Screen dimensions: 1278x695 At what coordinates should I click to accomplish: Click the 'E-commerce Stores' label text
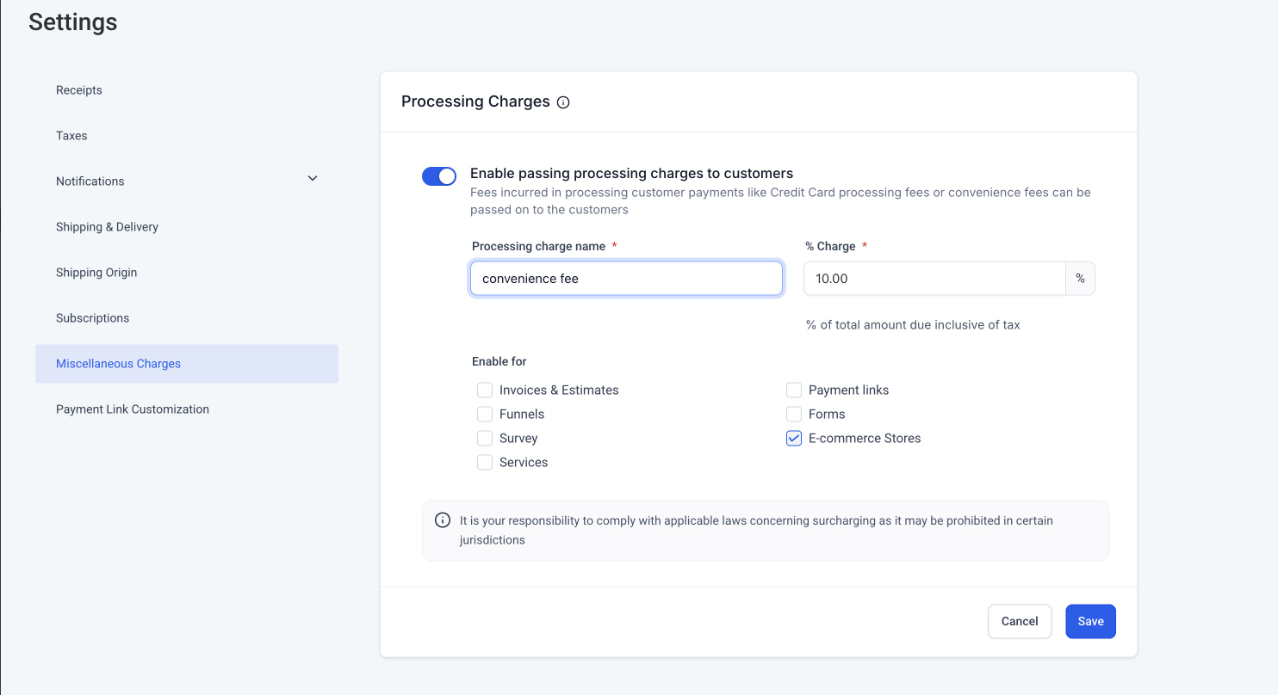[865, 438]
